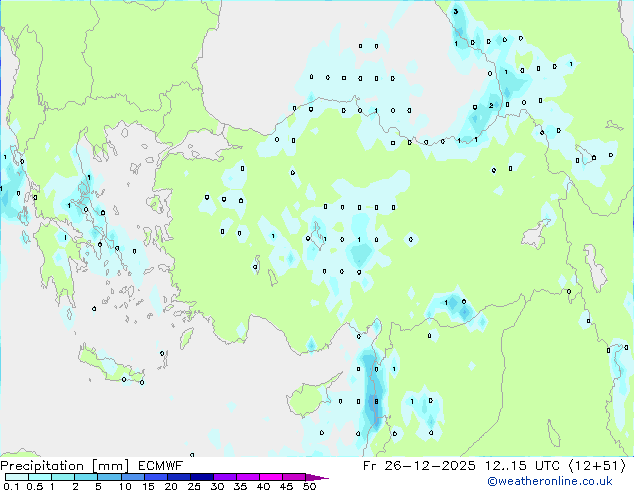Click the 1–2 mm legend color box
The height and width of the screenshot is (490, 634).
pyautogui.click(x=63, y=477)
